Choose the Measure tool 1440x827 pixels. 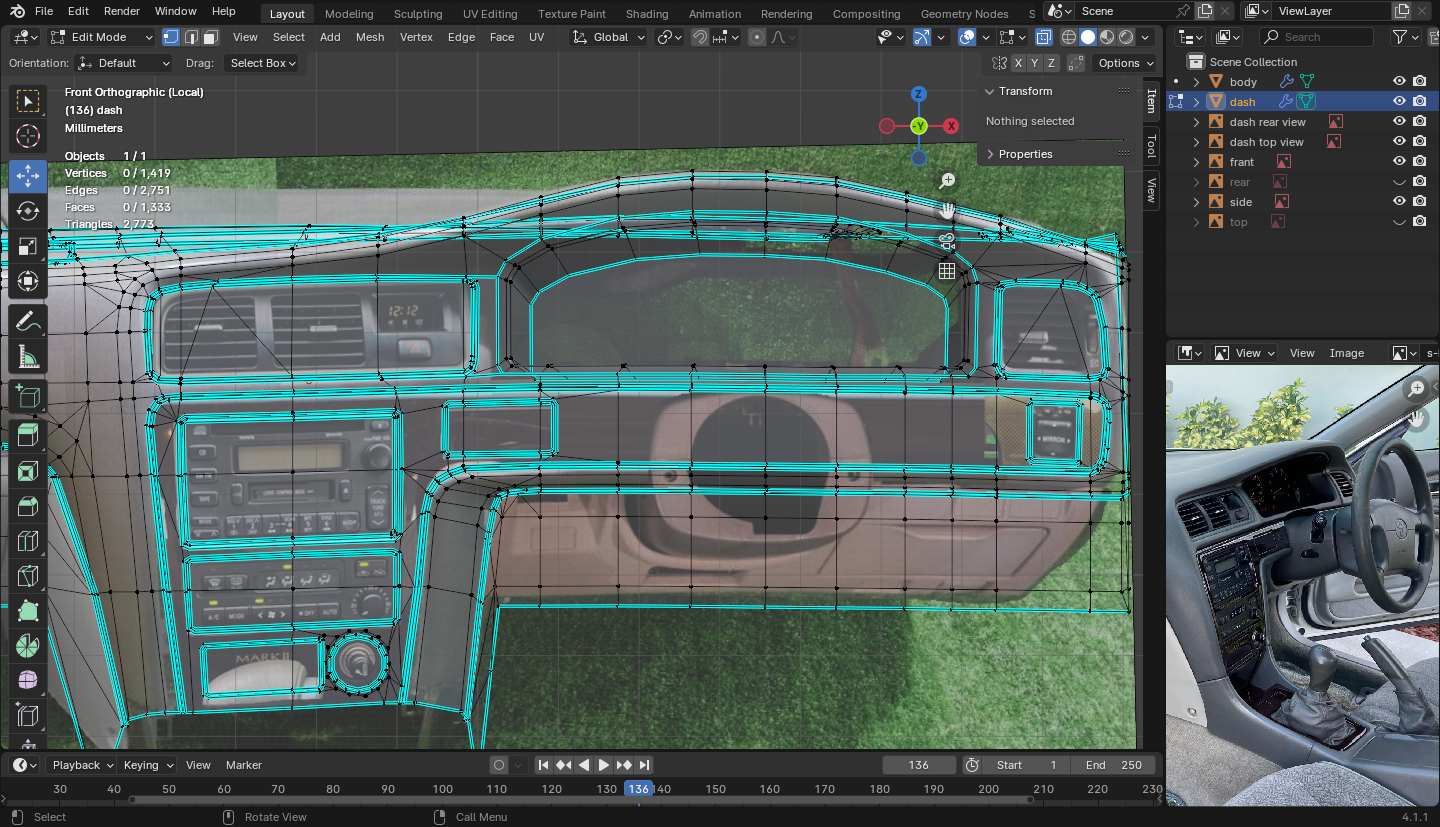click(x=28, y=358)
